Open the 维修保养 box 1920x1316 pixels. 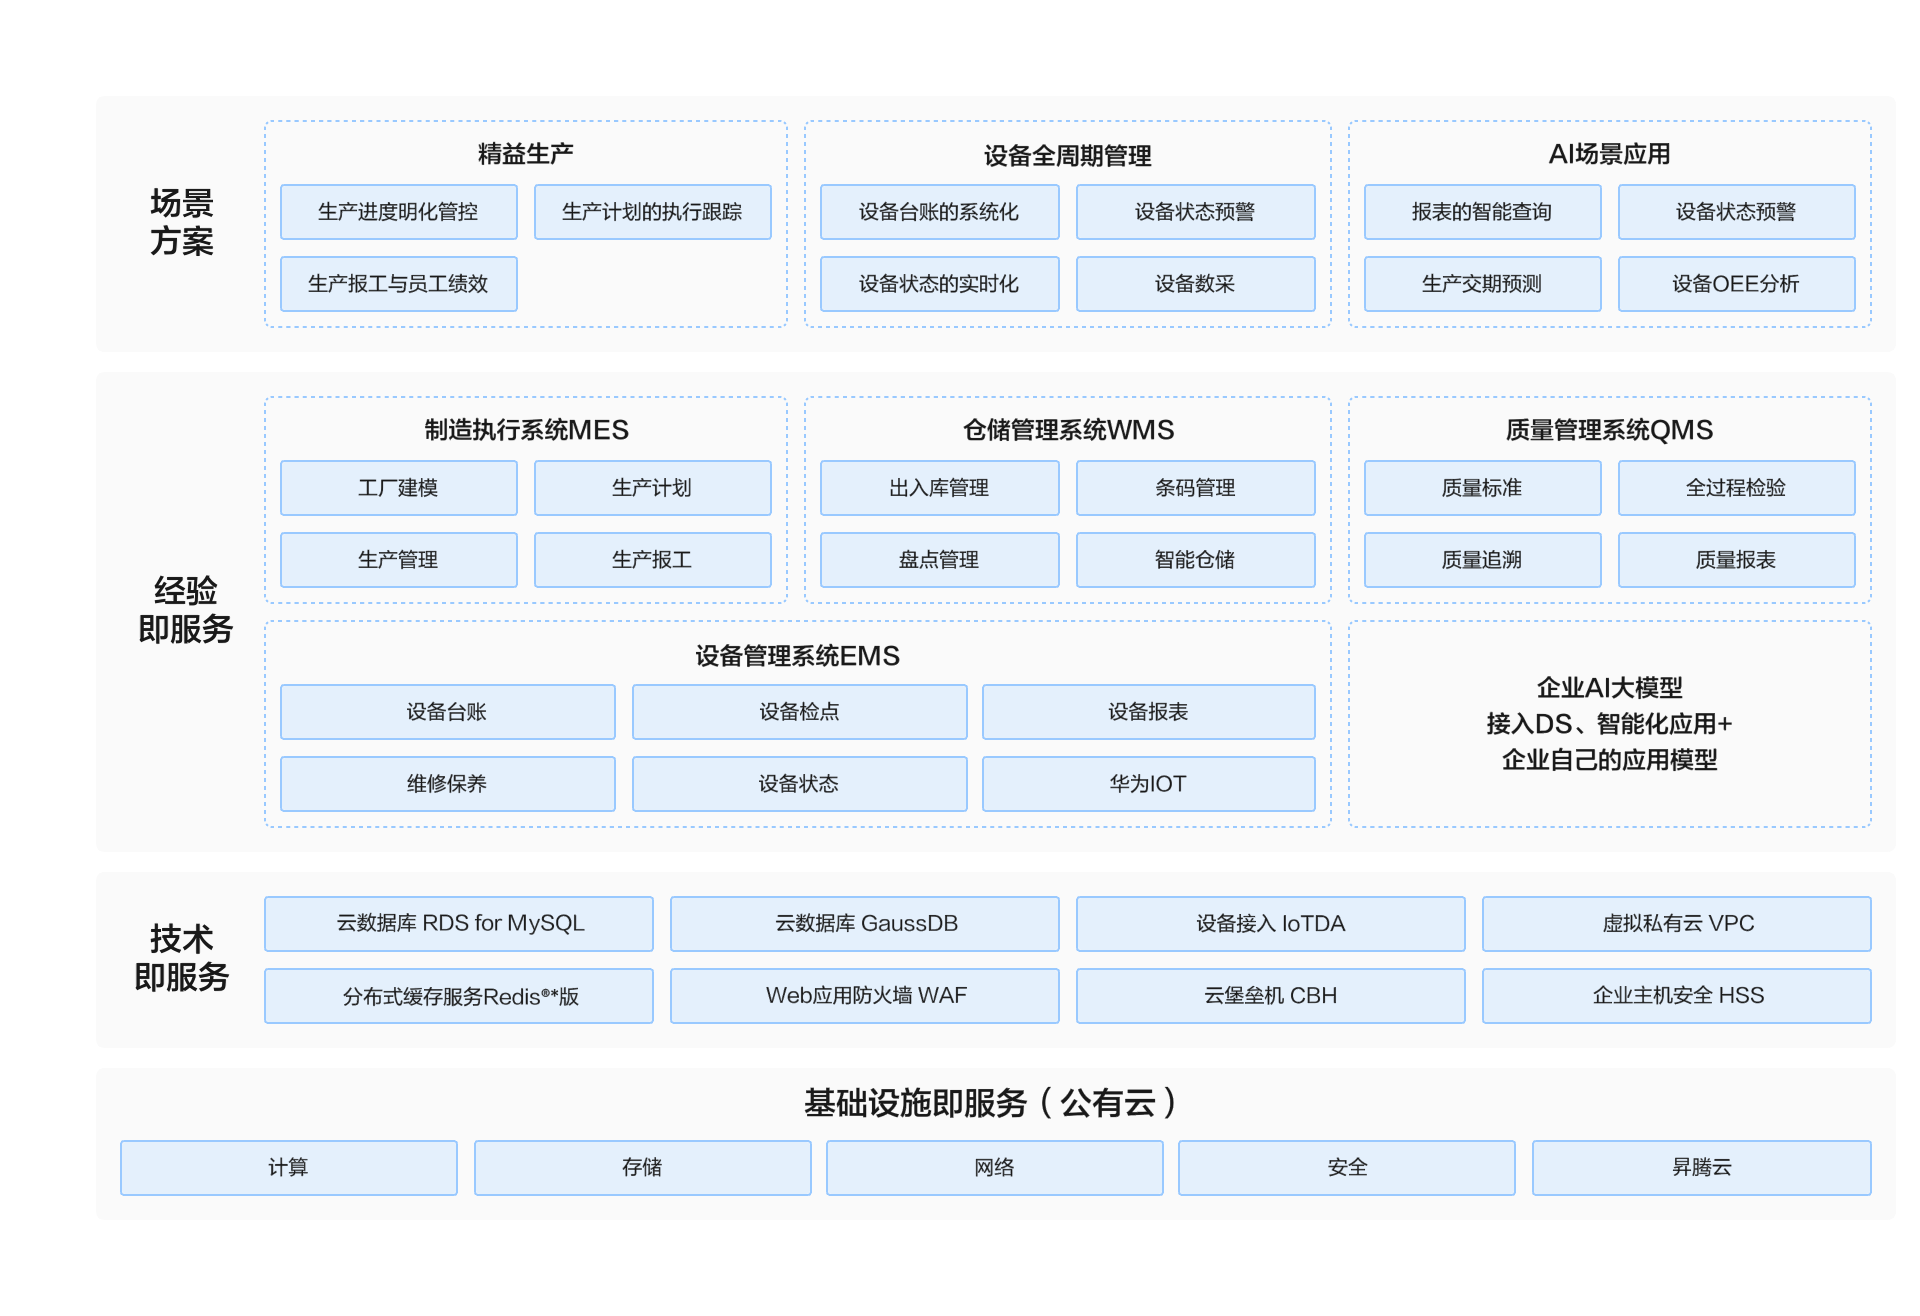[x=447, y=784]
